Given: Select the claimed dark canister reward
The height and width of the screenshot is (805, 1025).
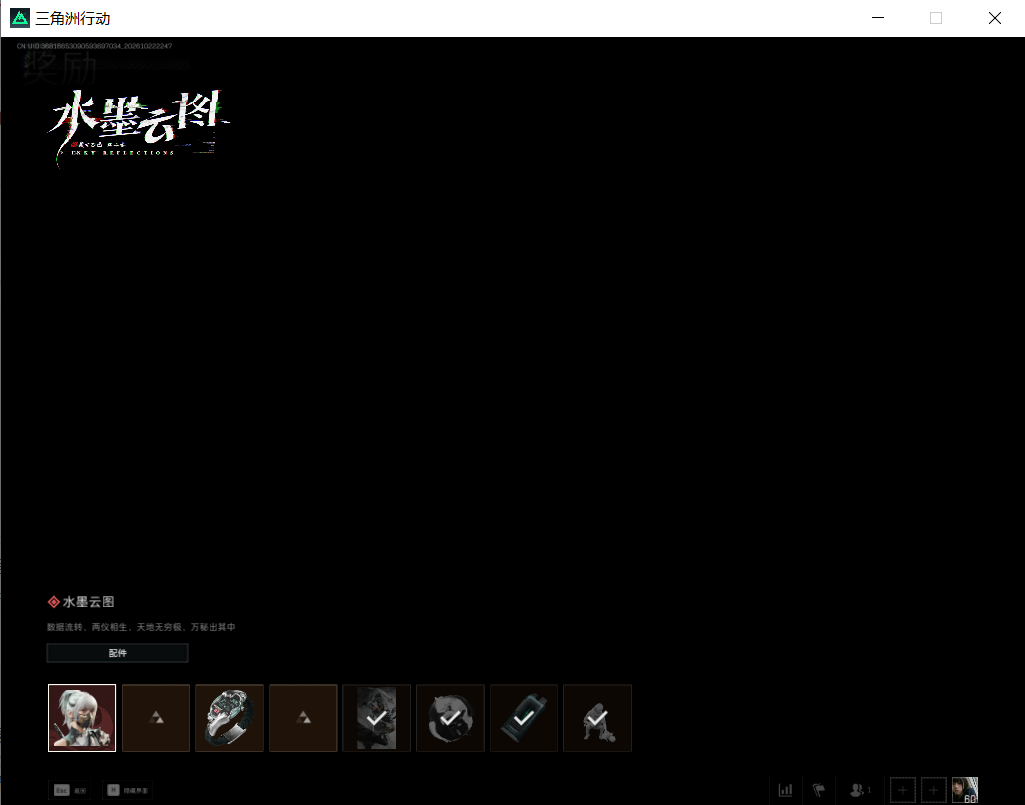Looking at the screenshot, I should tap(524, 717).
